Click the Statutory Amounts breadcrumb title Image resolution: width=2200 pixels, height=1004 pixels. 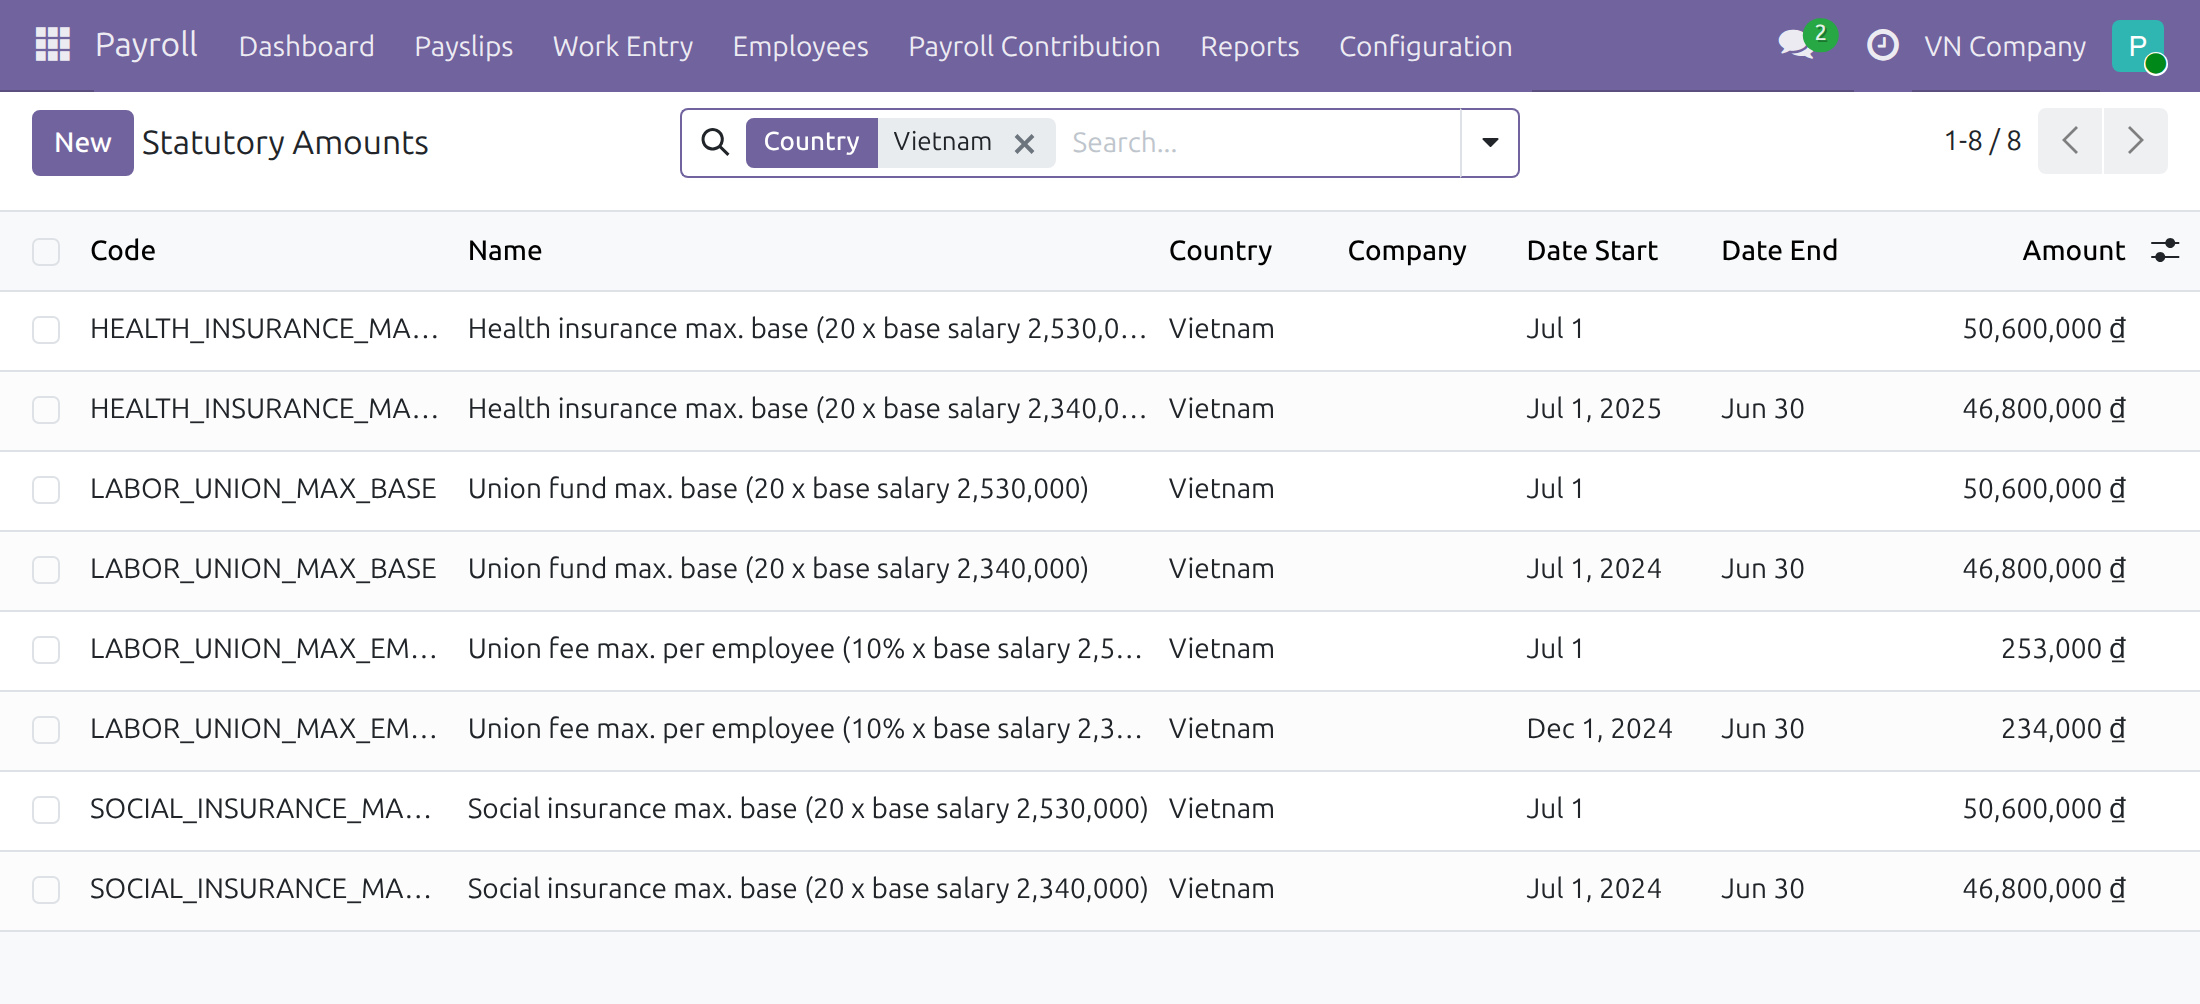tap(285, 143)
